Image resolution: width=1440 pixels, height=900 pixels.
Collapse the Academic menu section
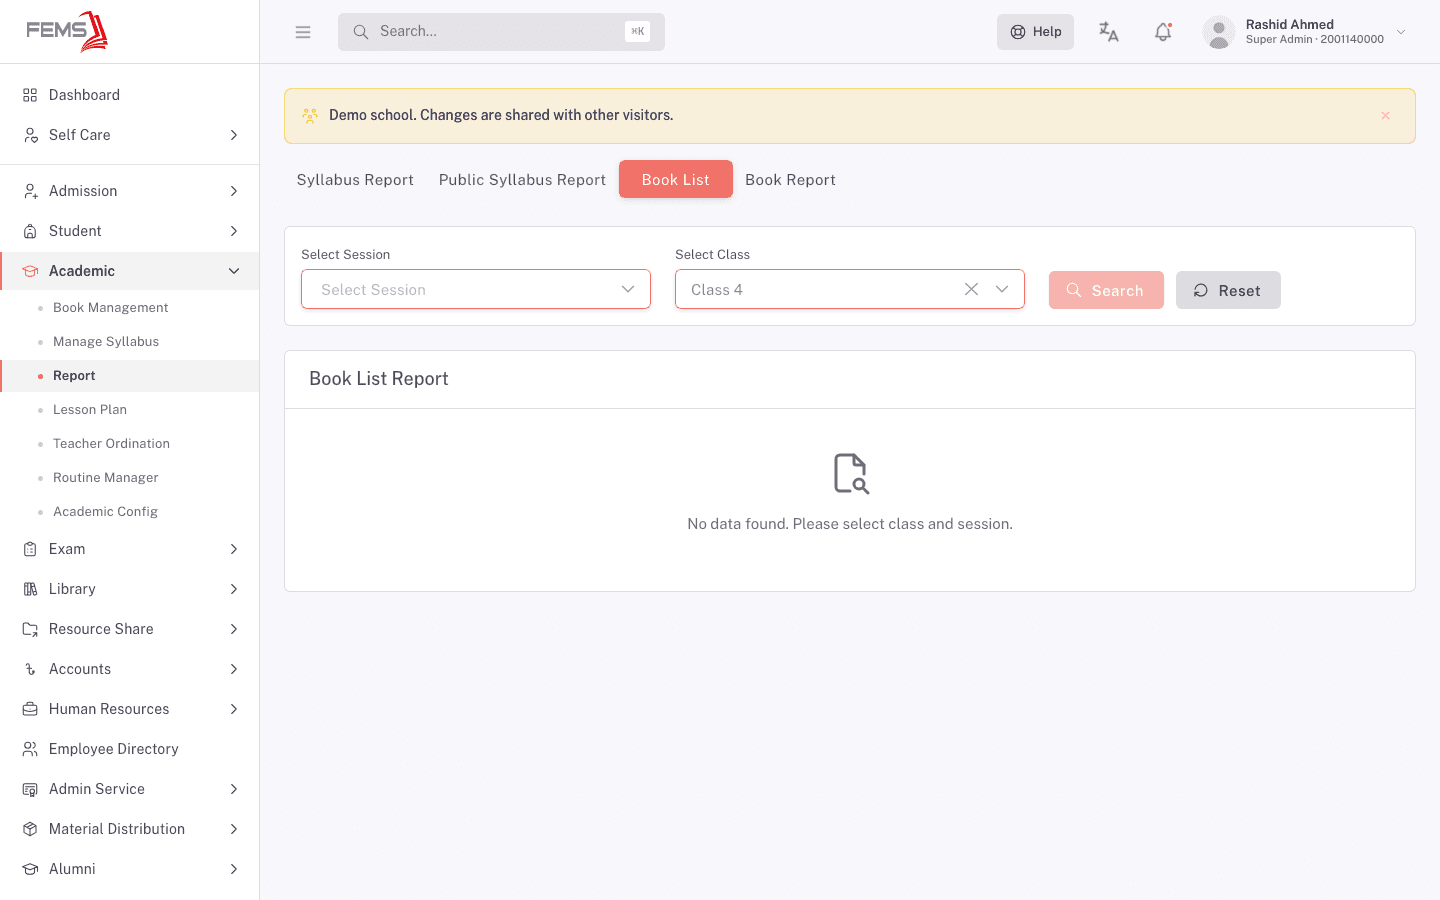[234, 271]
